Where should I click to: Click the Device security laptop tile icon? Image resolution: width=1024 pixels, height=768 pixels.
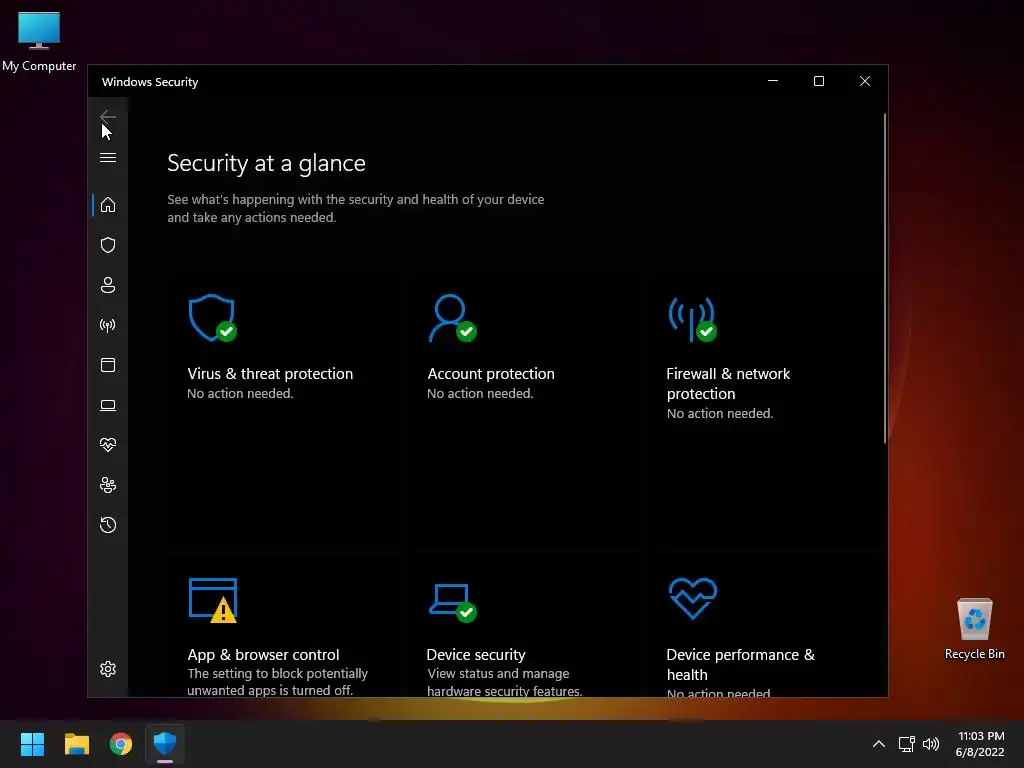pyautogui.click(x=453, y=603)
